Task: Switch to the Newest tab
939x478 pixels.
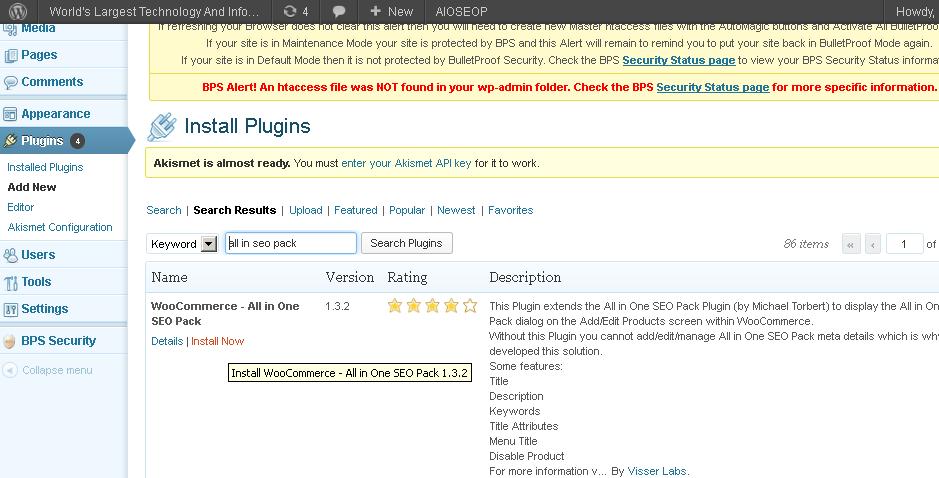Action: (x=456, y=210)
